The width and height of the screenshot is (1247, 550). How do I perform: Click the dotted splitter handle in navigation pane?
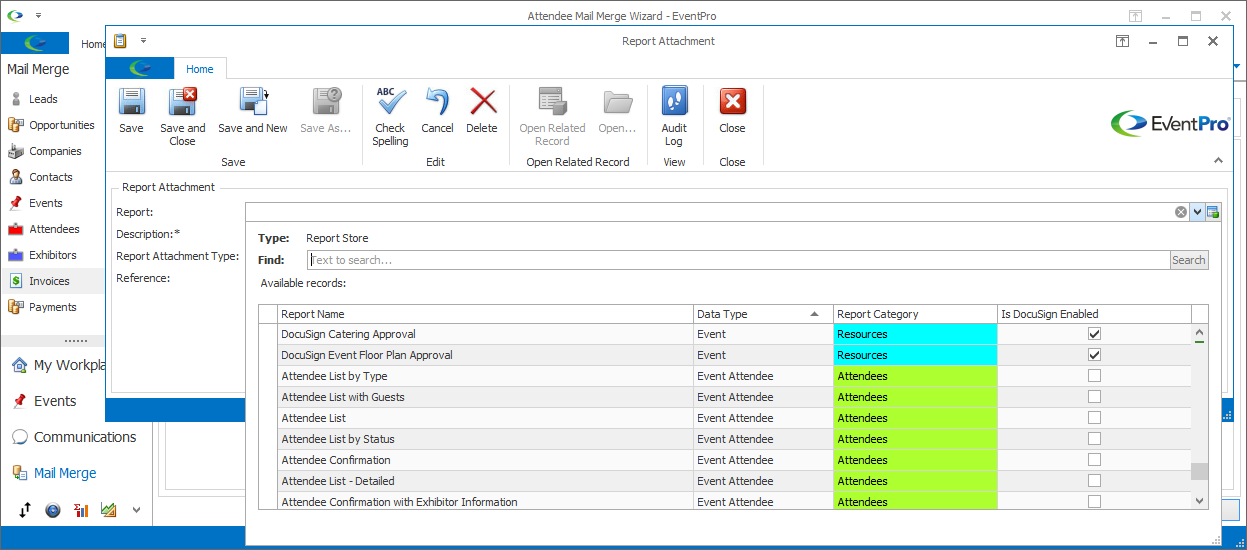pyautogui.click(x=75, y=340)
